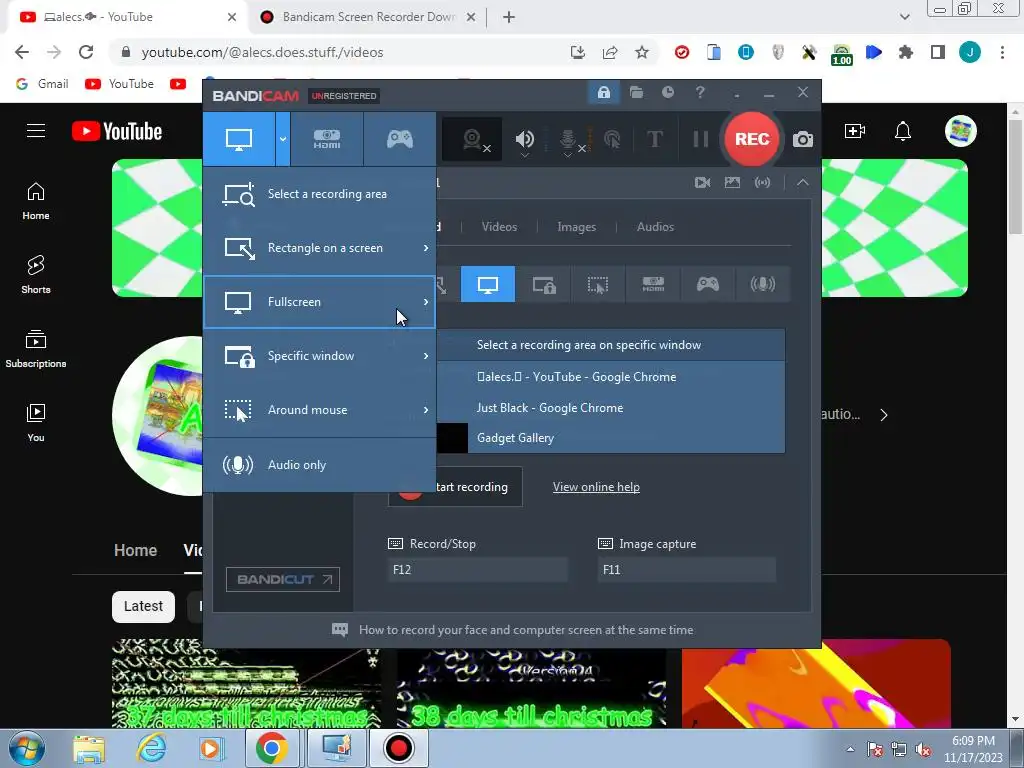Screen dimensions: 1024x768
Task: Open the scheduled recording clock icon
Action: click(667, 93)
